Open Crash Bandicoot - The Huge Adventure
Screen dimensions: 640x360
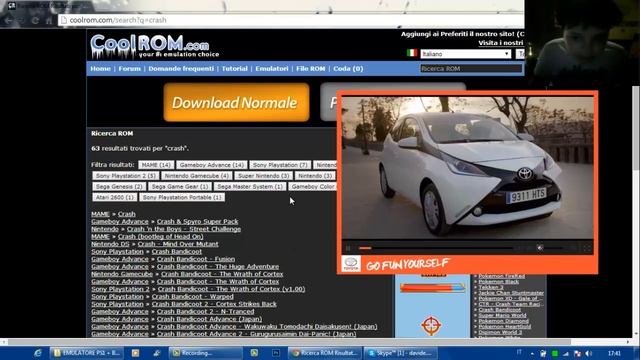click(x=218, y=267)
